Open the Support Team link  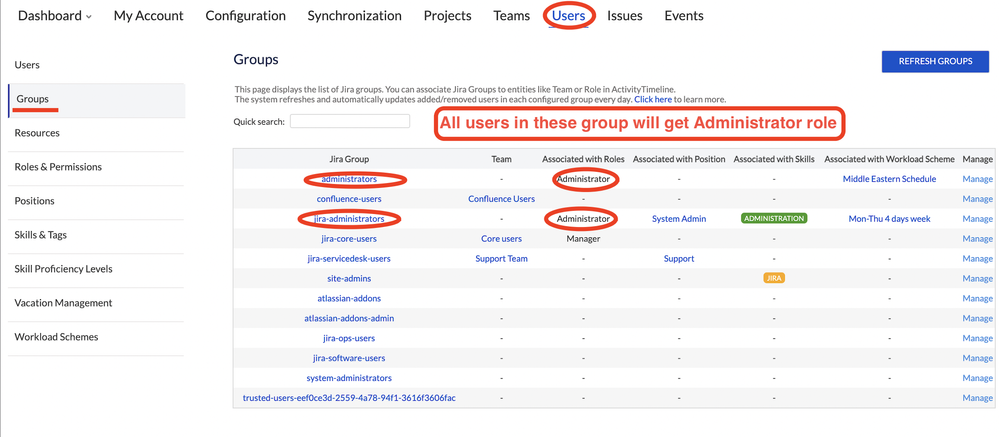pyautogui.click(x=501, y=259)
